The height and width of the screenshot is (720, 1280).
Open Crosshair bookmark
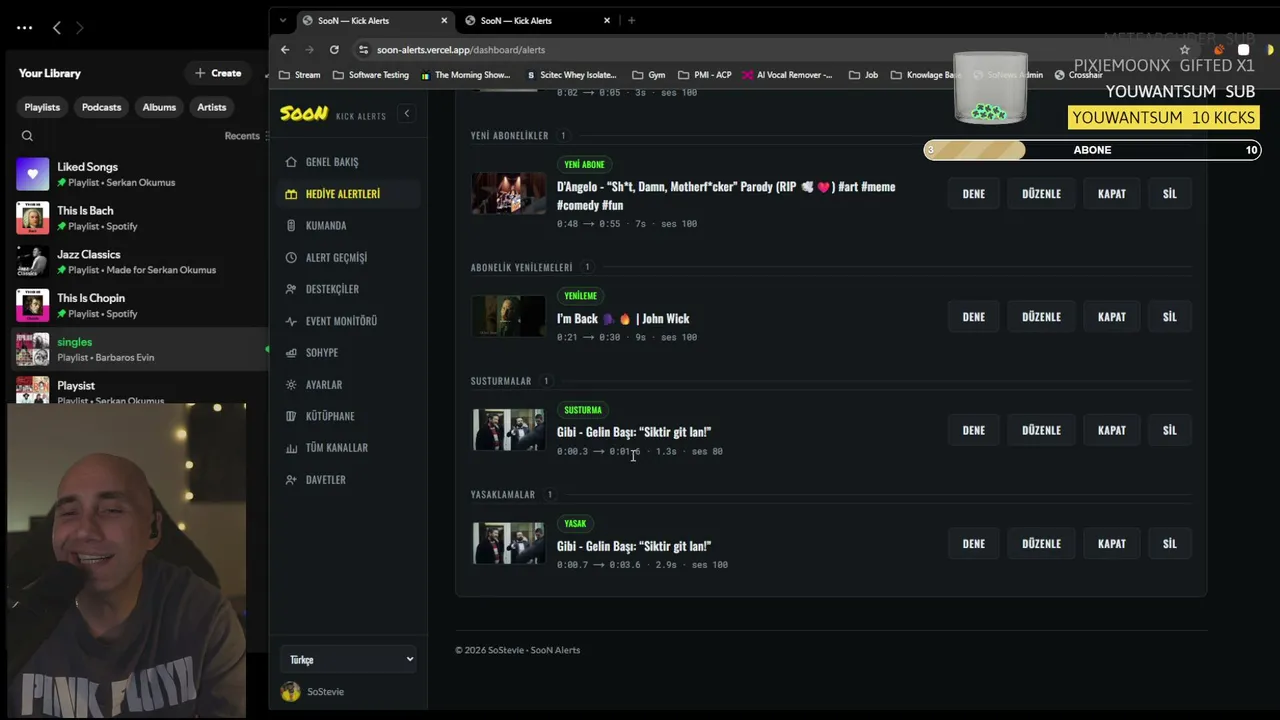(x=1078, y=75)
